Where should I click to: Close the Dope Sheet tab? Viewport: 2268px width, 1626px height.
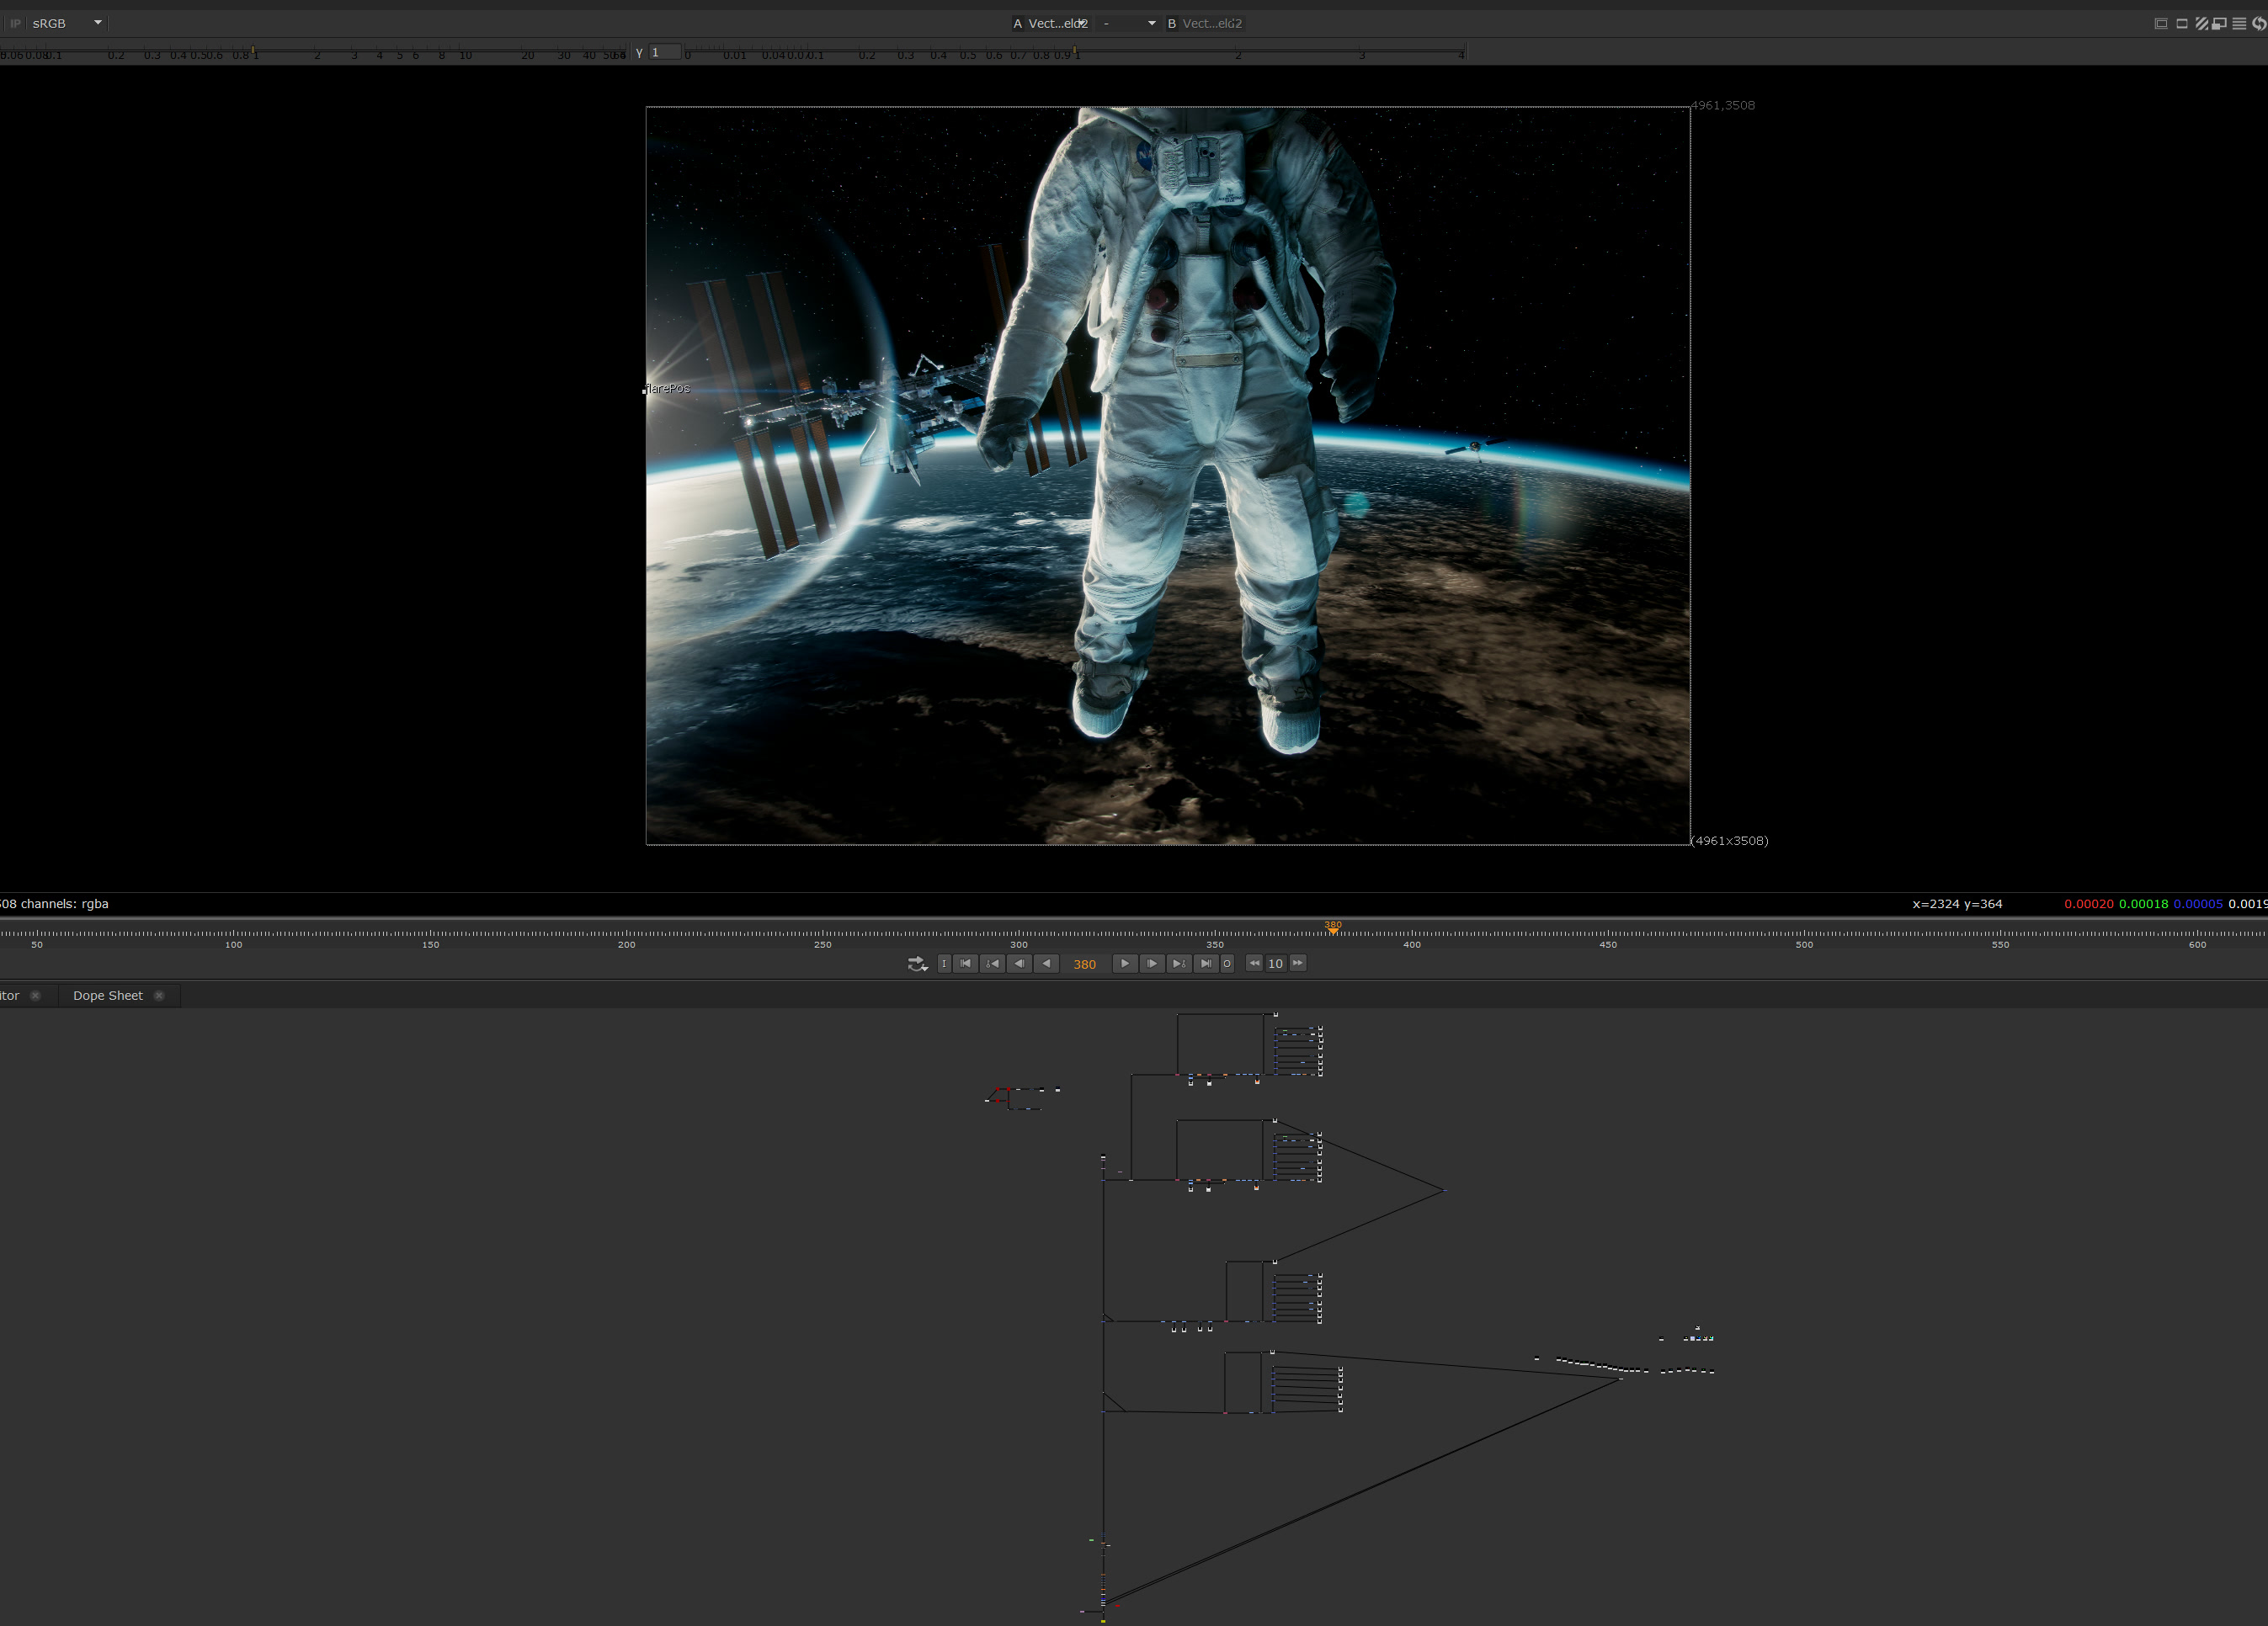(x=159, y=996)
